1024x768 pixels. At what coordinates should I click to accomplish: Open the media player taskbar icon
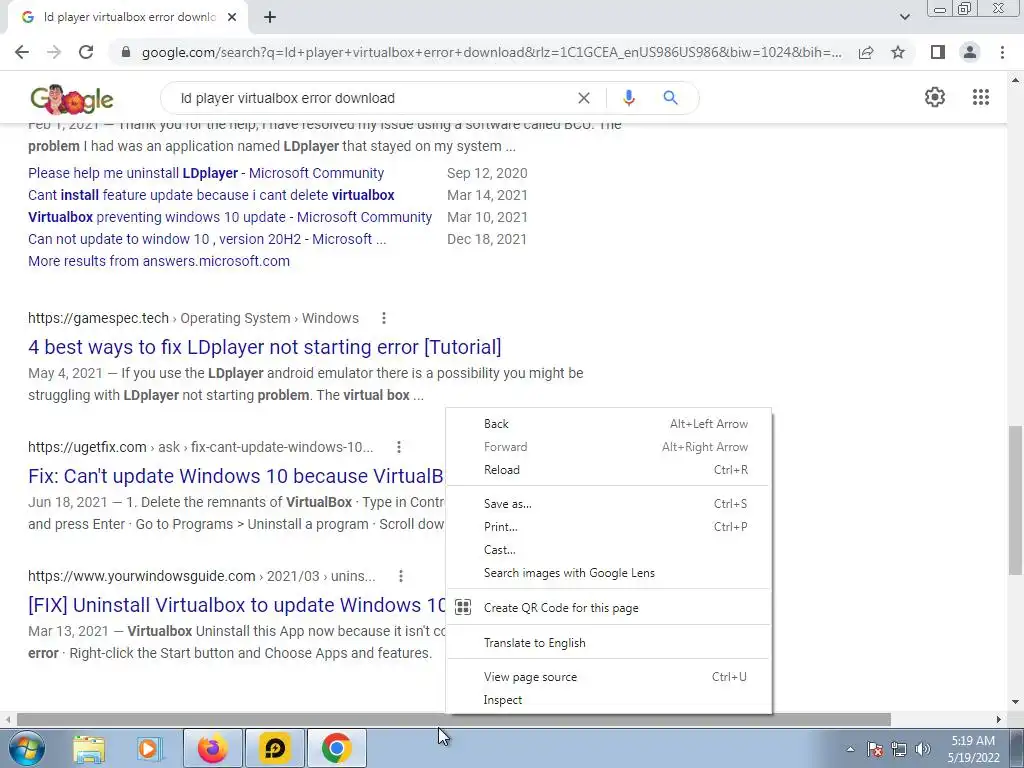(x=149, y=748)
